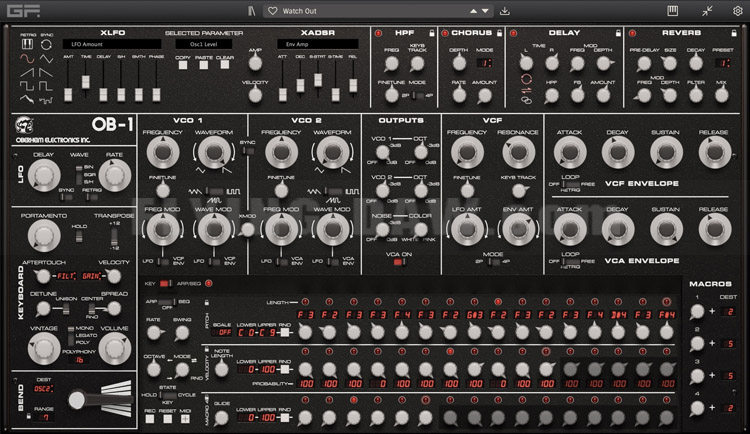Screen dimensions: 750x434
Task: Toggle the Reverb lock icon
Action: pyautogui.click(x=734, y=33)
